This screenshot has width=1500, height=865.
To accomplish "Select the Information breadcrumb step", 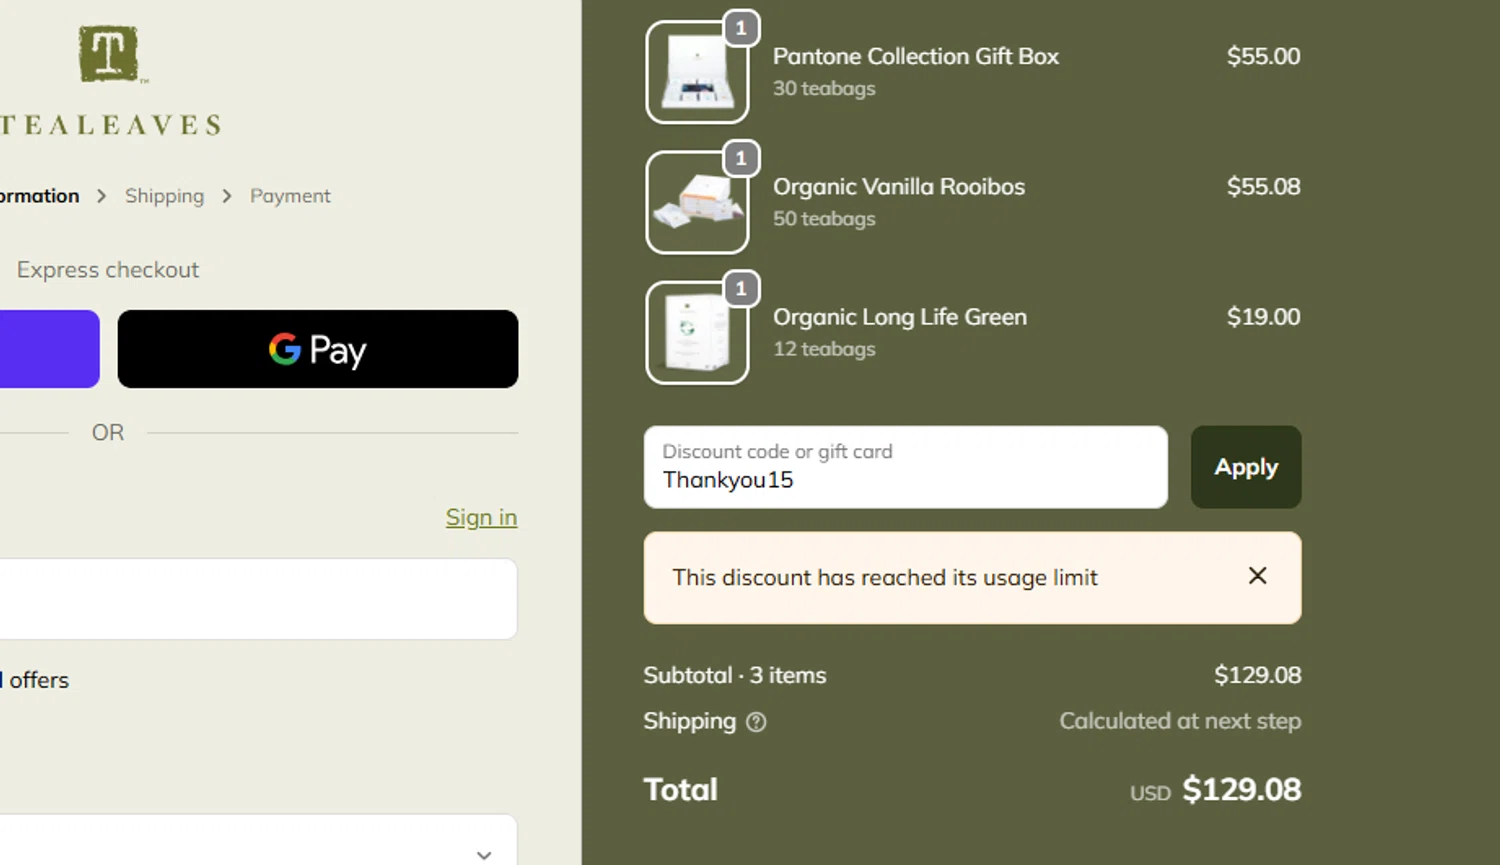I will [x=39, y=196].
